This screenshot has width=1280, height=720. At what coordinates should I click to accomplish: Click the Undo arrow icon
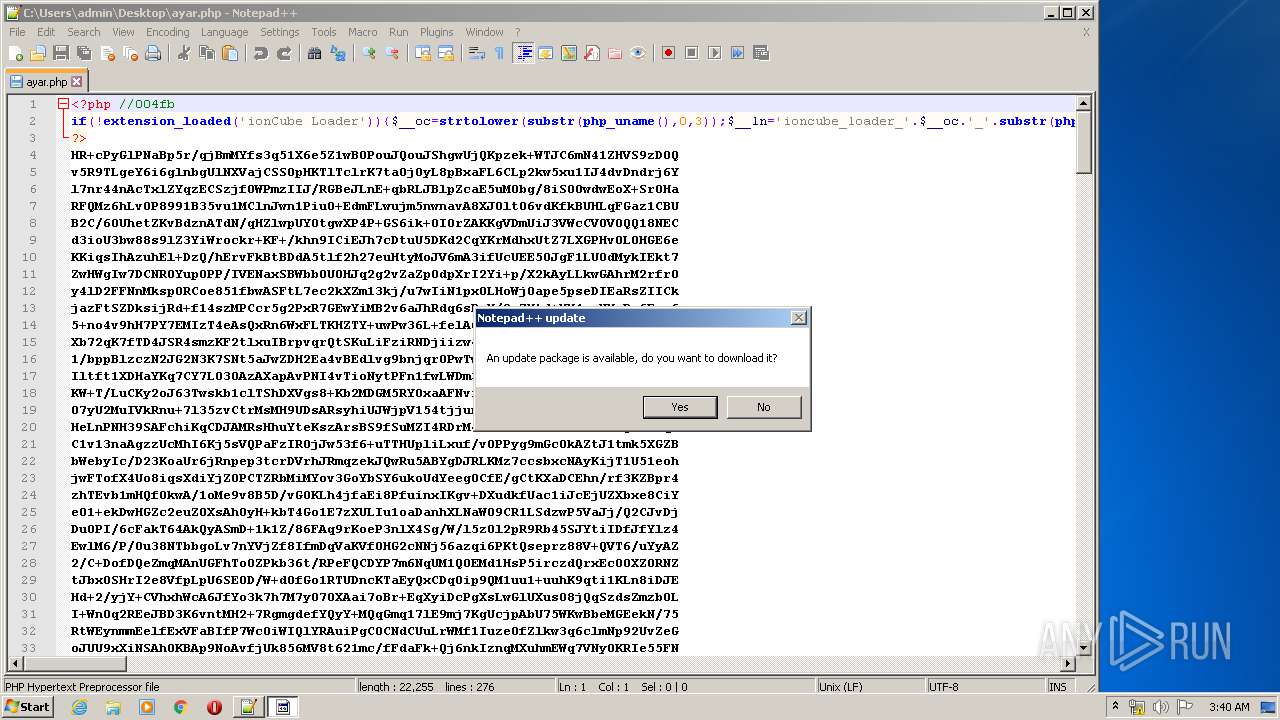tap(260, 53)
